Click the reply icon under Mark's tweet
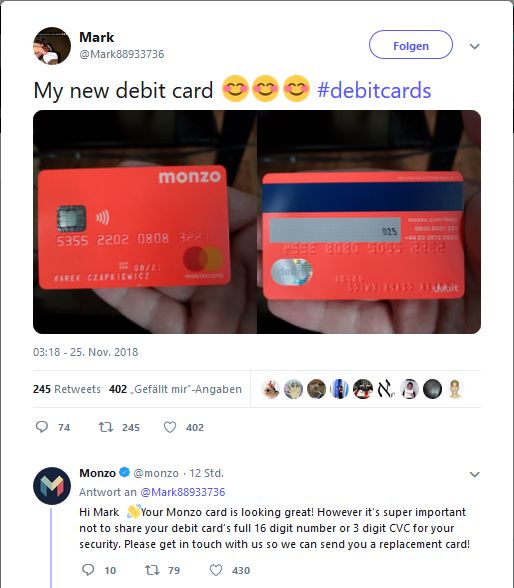 pos(42,427)
